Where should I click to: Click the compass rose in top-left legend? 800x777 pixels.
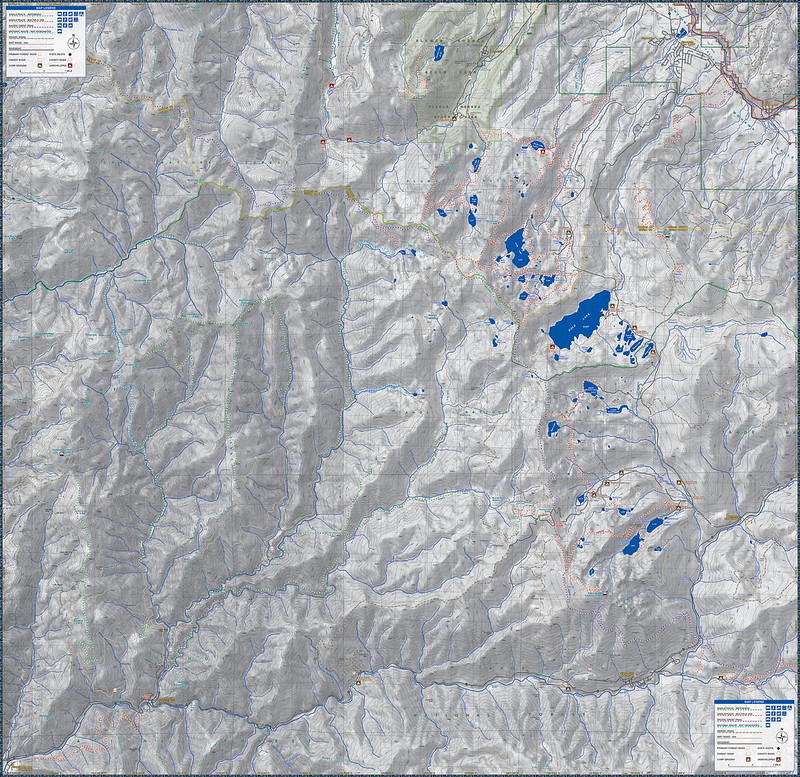click(x=73, y=43)
